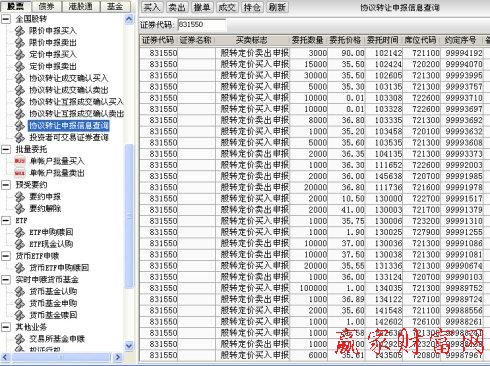Click the icon beside 定价申报买入

20,55
